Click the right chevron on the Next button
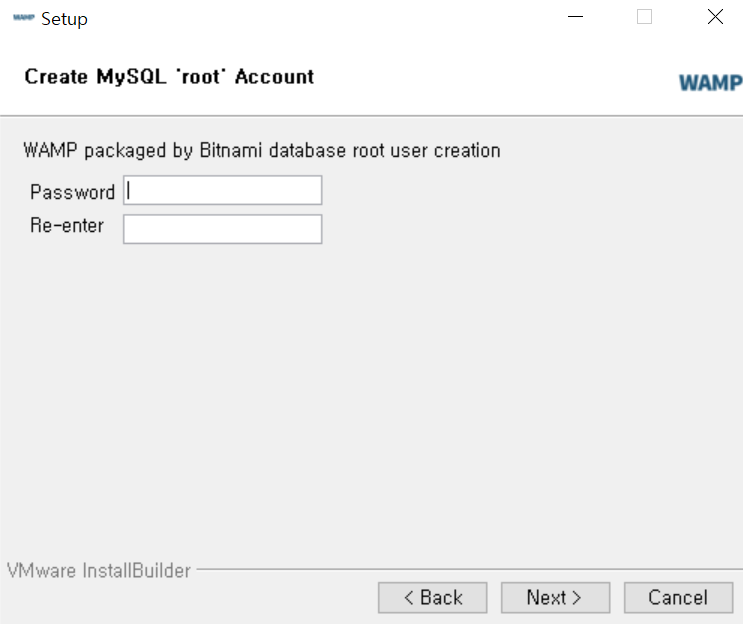This screenshot has height=624, width=743. [x=576, y=598]
